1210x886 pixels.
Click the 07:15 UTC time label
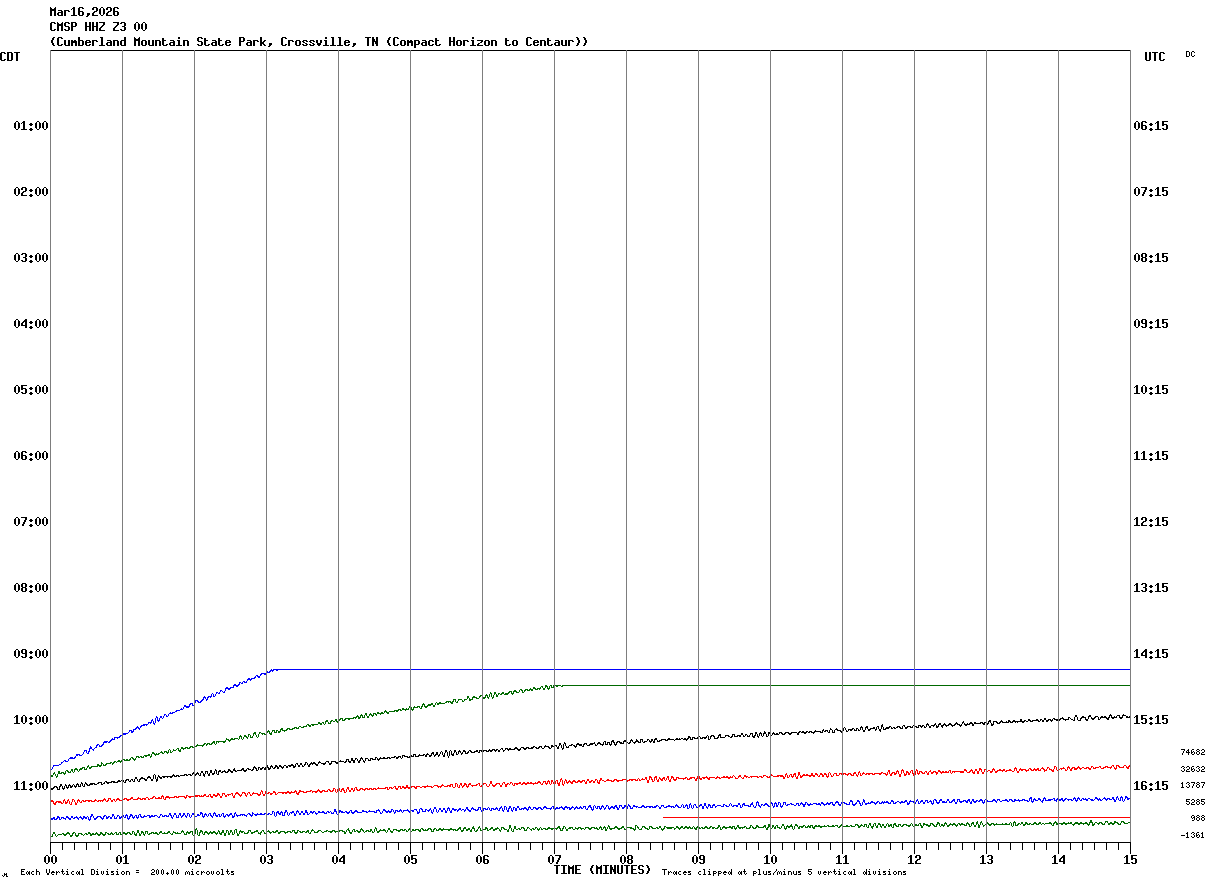click(1151, 192)
